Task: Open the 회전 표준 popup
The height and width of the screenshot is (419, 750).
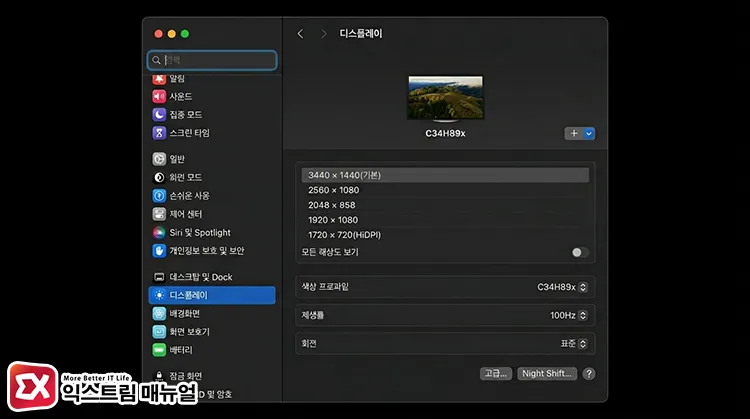Action: point(574,343)
